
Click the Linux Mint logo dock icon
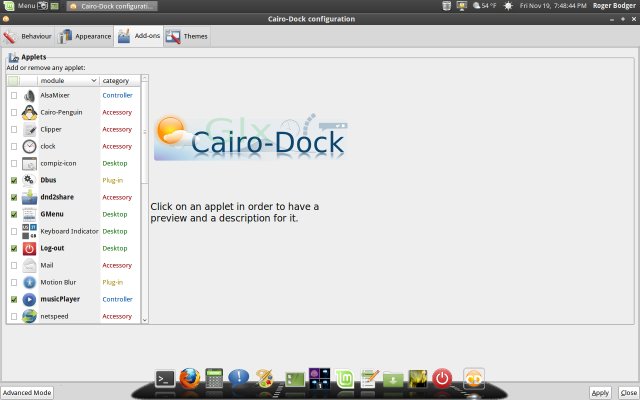pyautogui.click(x=344, y=378)
